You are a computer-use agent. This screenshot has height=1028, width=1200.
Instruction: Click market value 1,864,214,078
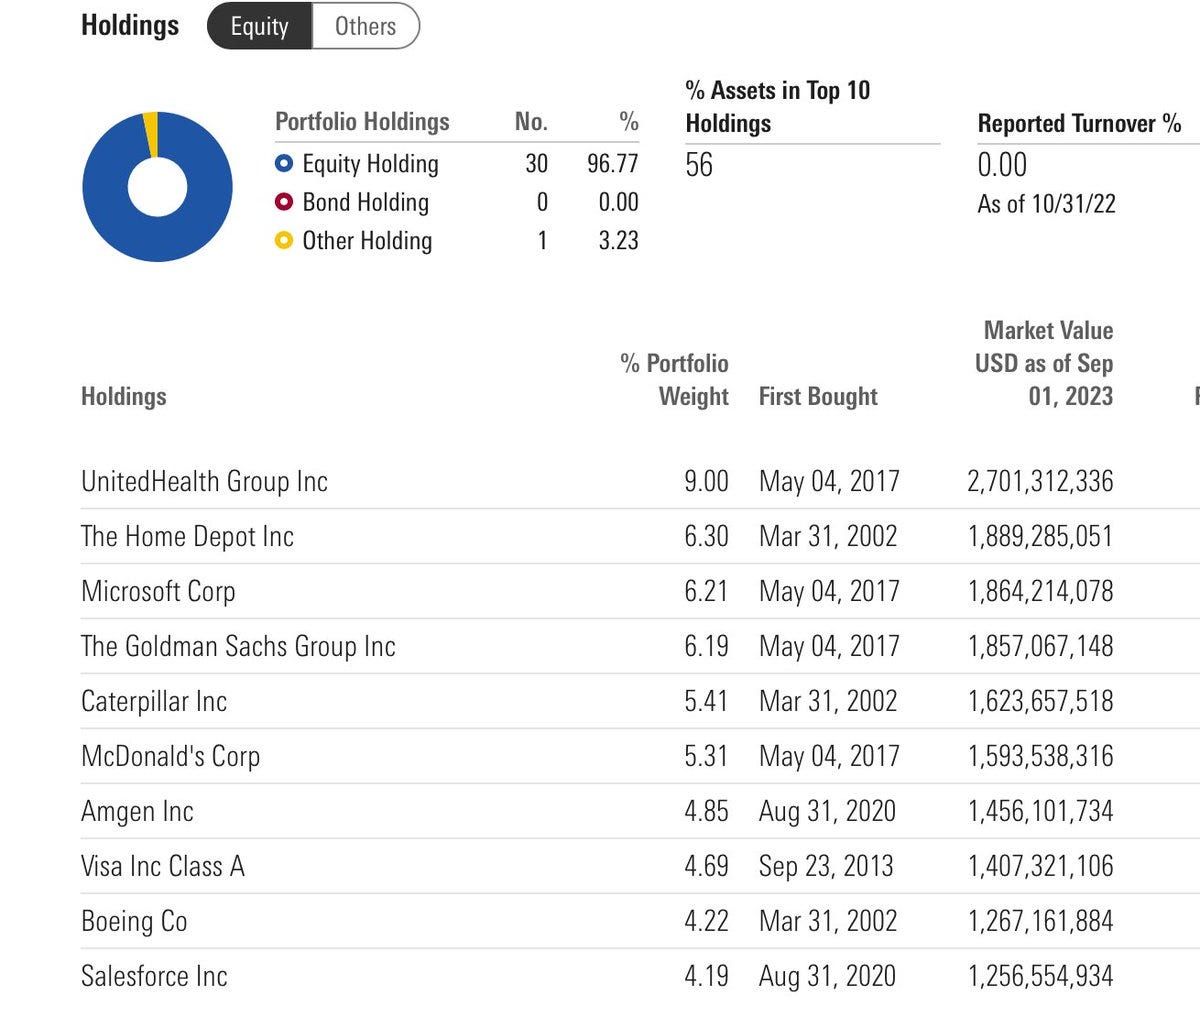coord(1040,591)
